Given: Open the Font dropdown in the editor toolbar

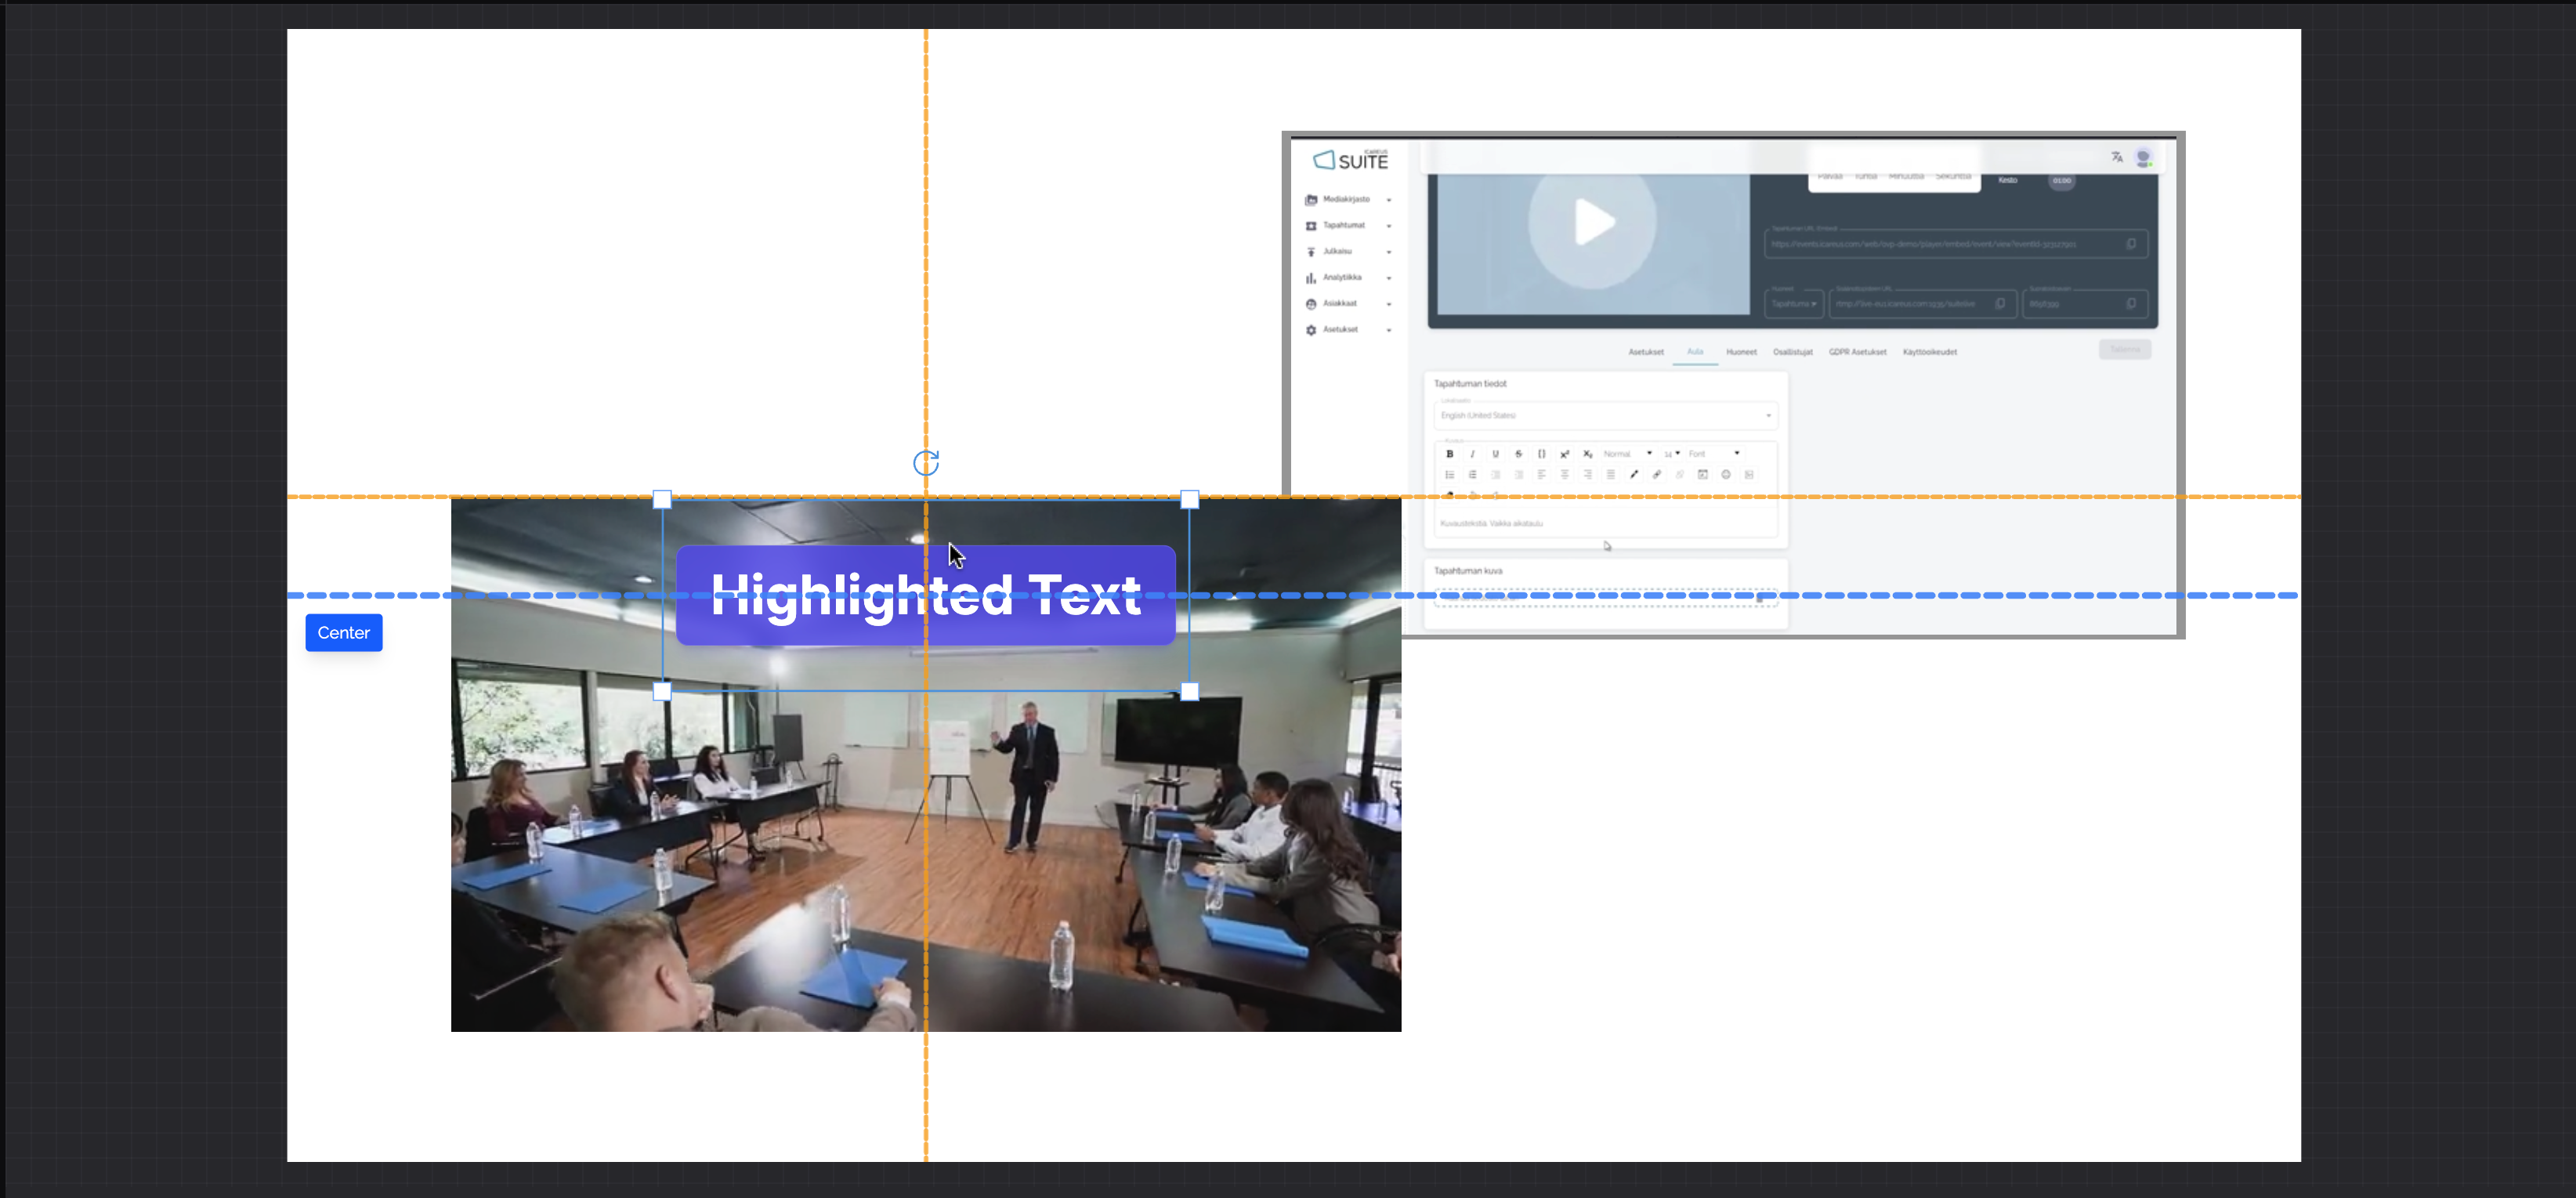Looking at the screenshot, I should click(1714, 454).
